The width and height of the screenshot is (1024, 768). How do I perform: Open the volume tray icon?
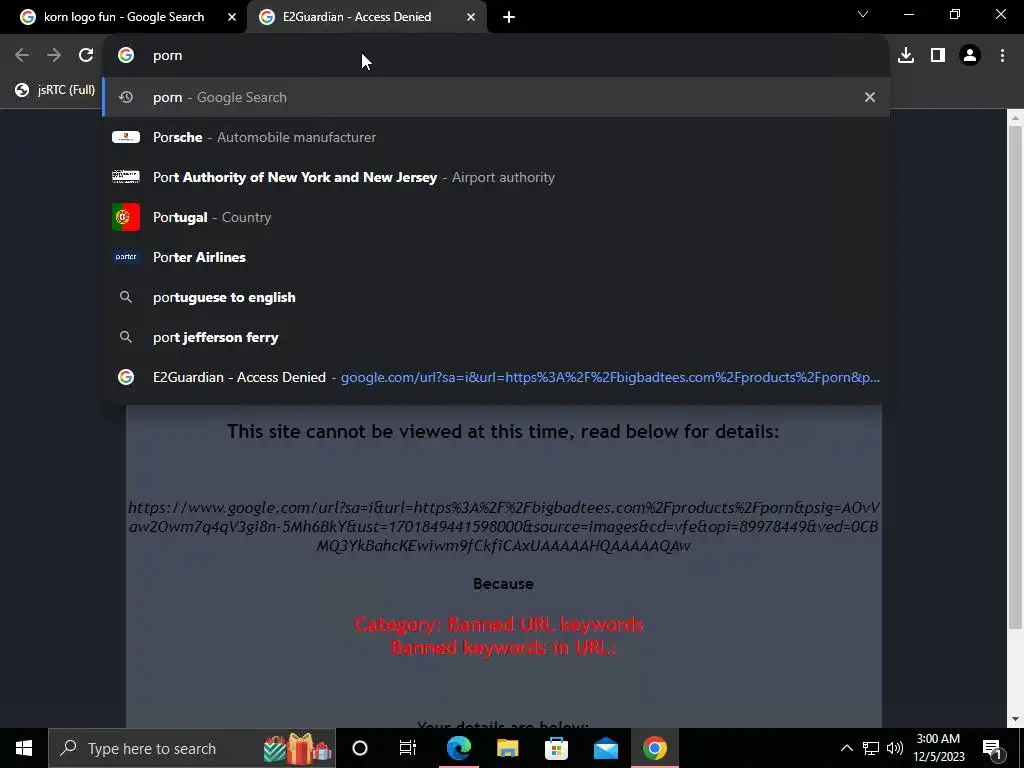point(895,748)
